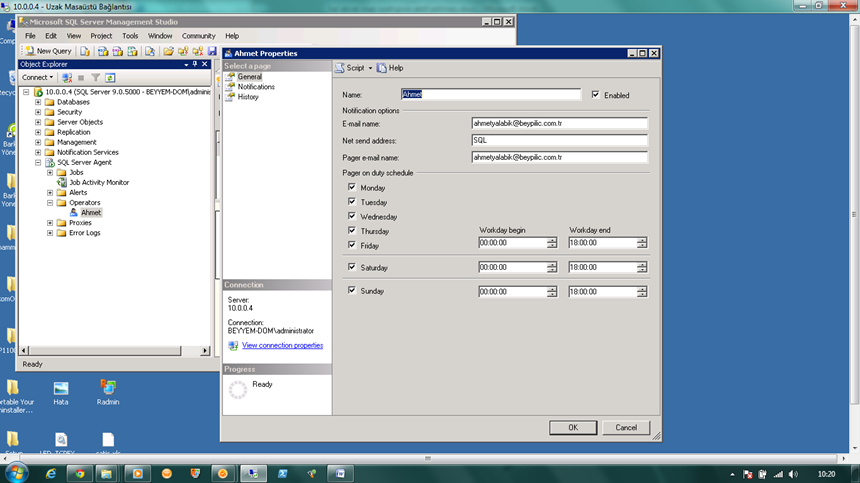860x483 pixels.
Task: Open the Tools menu
Action: pos(130,36)
